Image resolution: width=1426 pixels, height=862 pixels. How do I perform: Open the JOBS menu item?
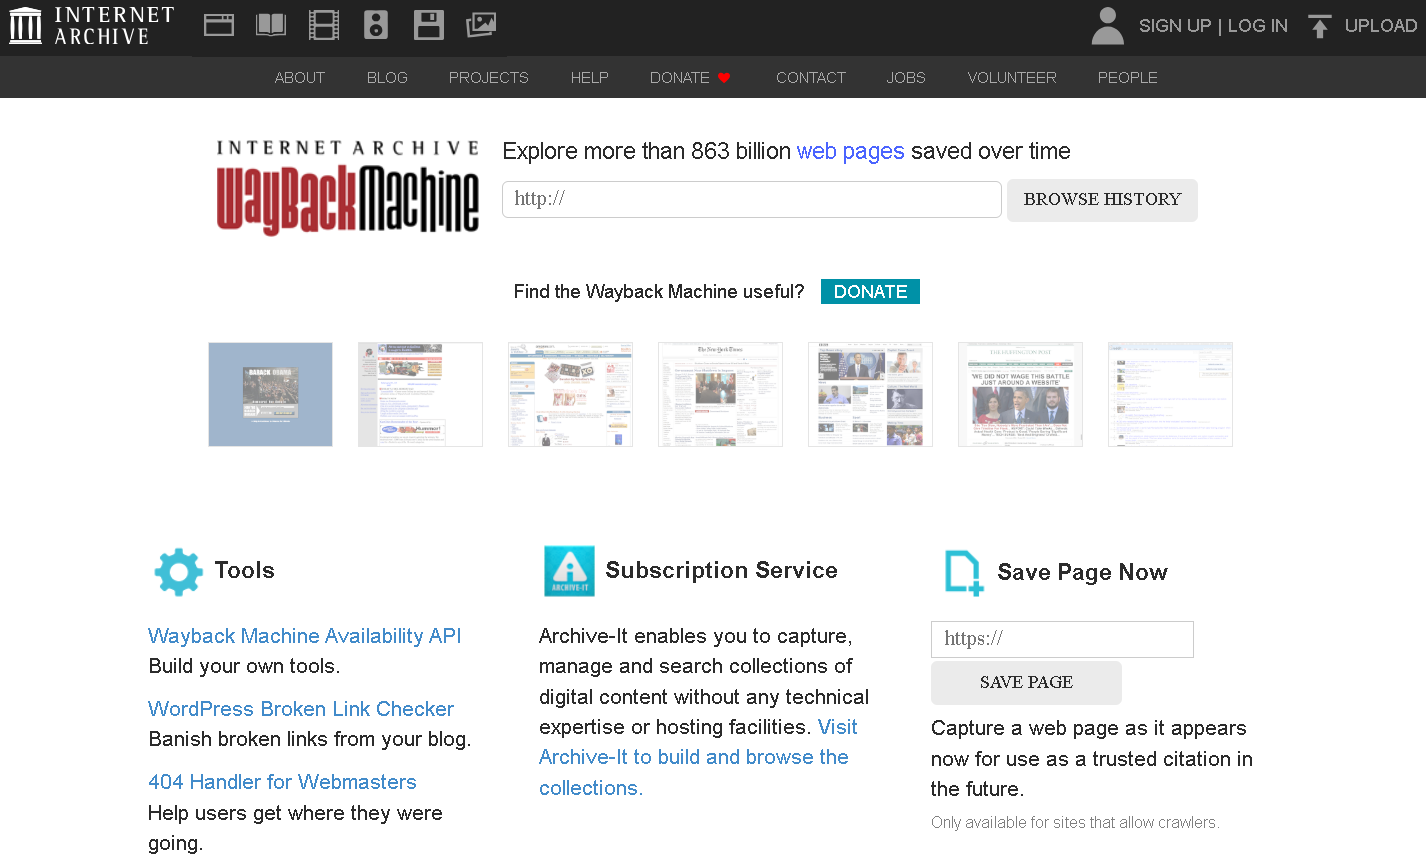pos(906,77)
